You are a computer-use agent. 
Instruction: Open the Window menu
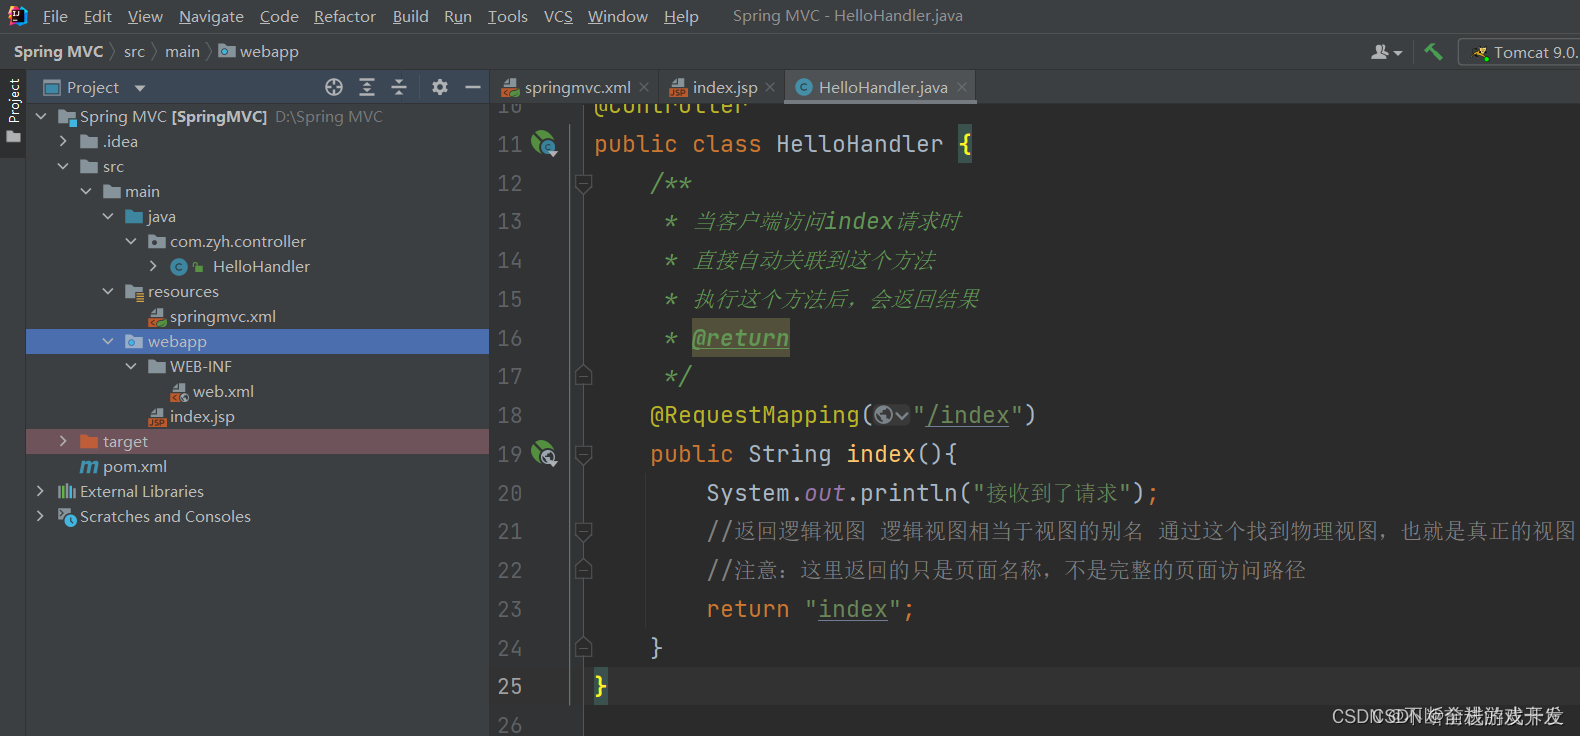[x=618, y=17]
